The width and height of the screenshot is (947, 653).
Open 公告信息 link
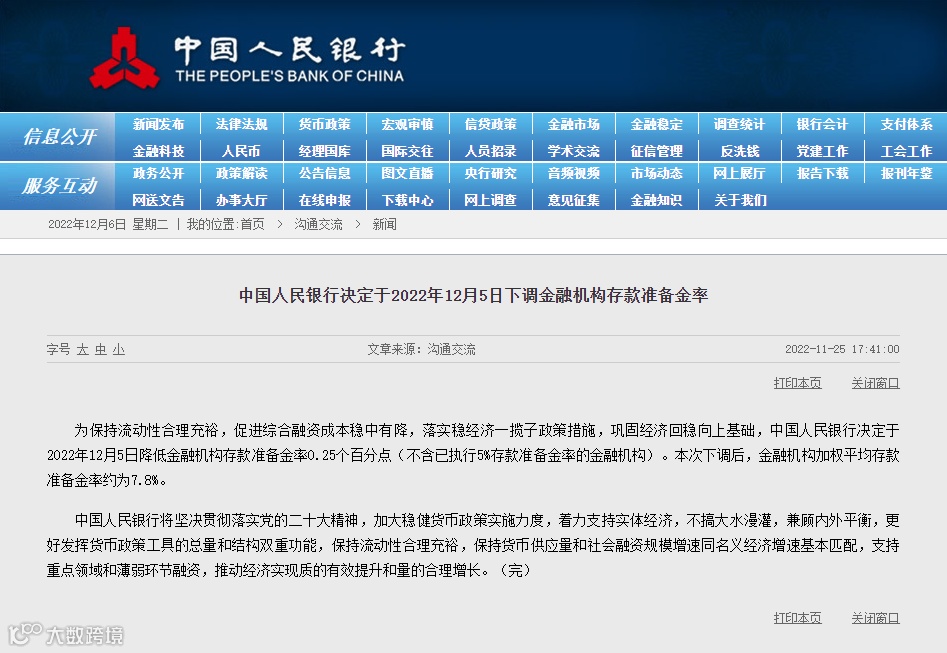tap(324, 173)
